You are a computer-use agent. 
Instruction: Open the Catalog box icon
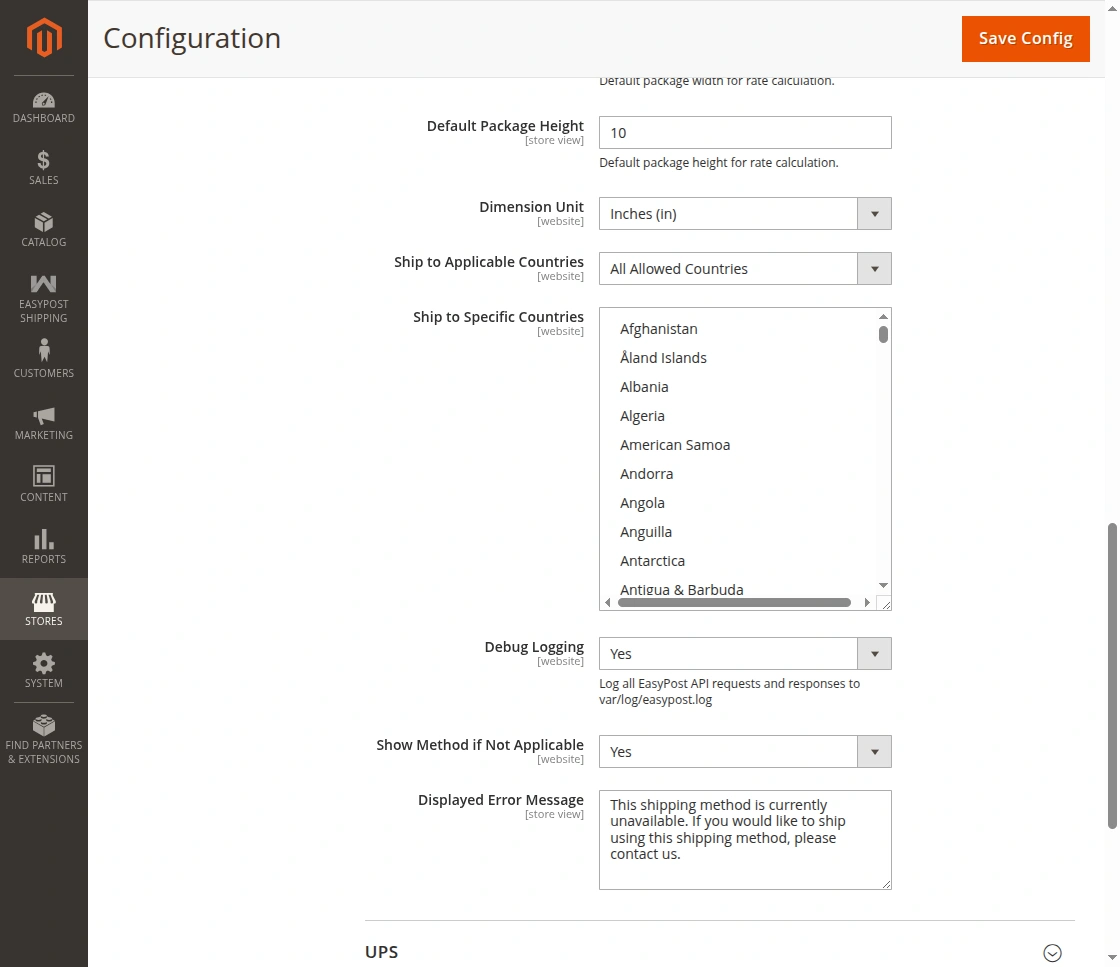point(44,222)
